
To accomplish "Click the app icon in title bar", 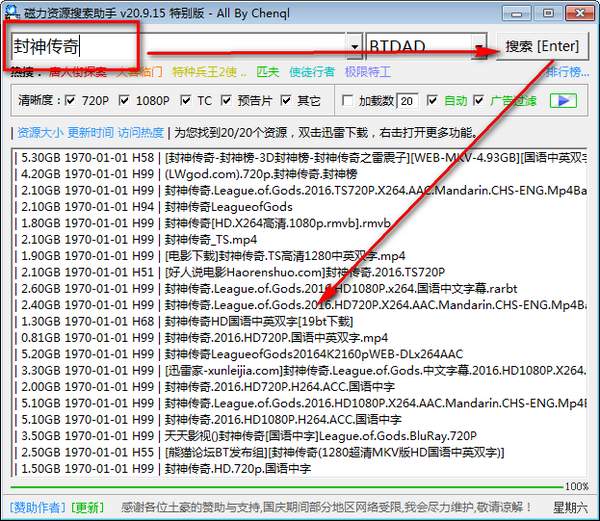I will point(11,12).
